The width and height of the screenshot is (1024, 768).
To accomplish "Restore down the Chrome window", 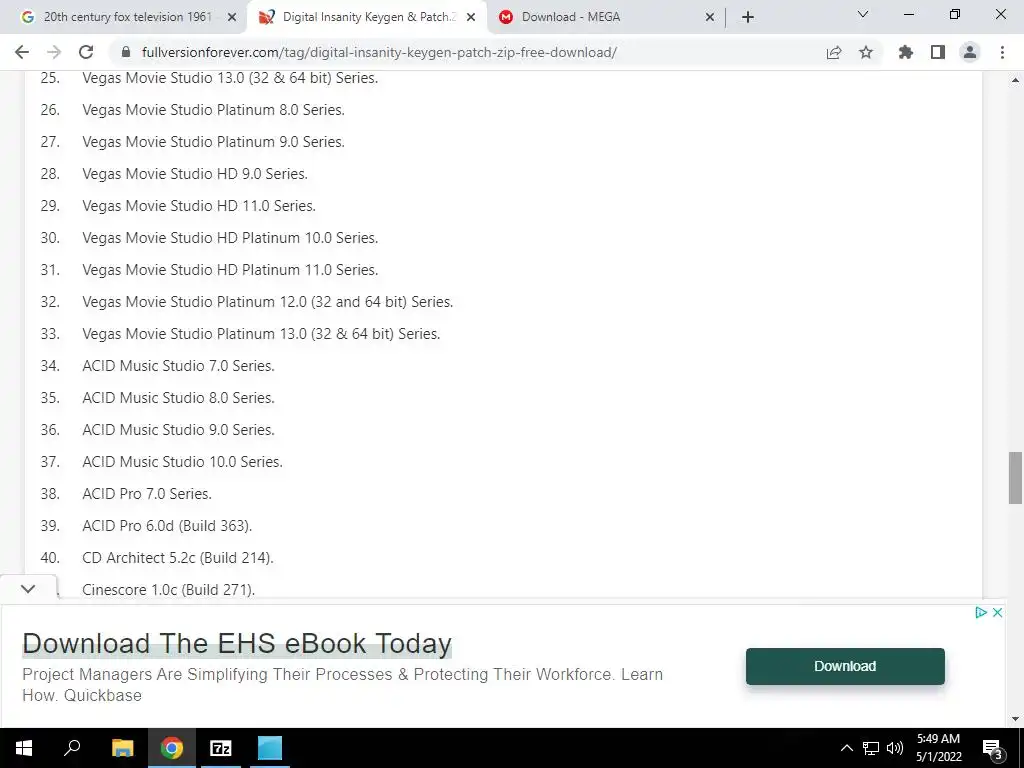I will point(955,14).
